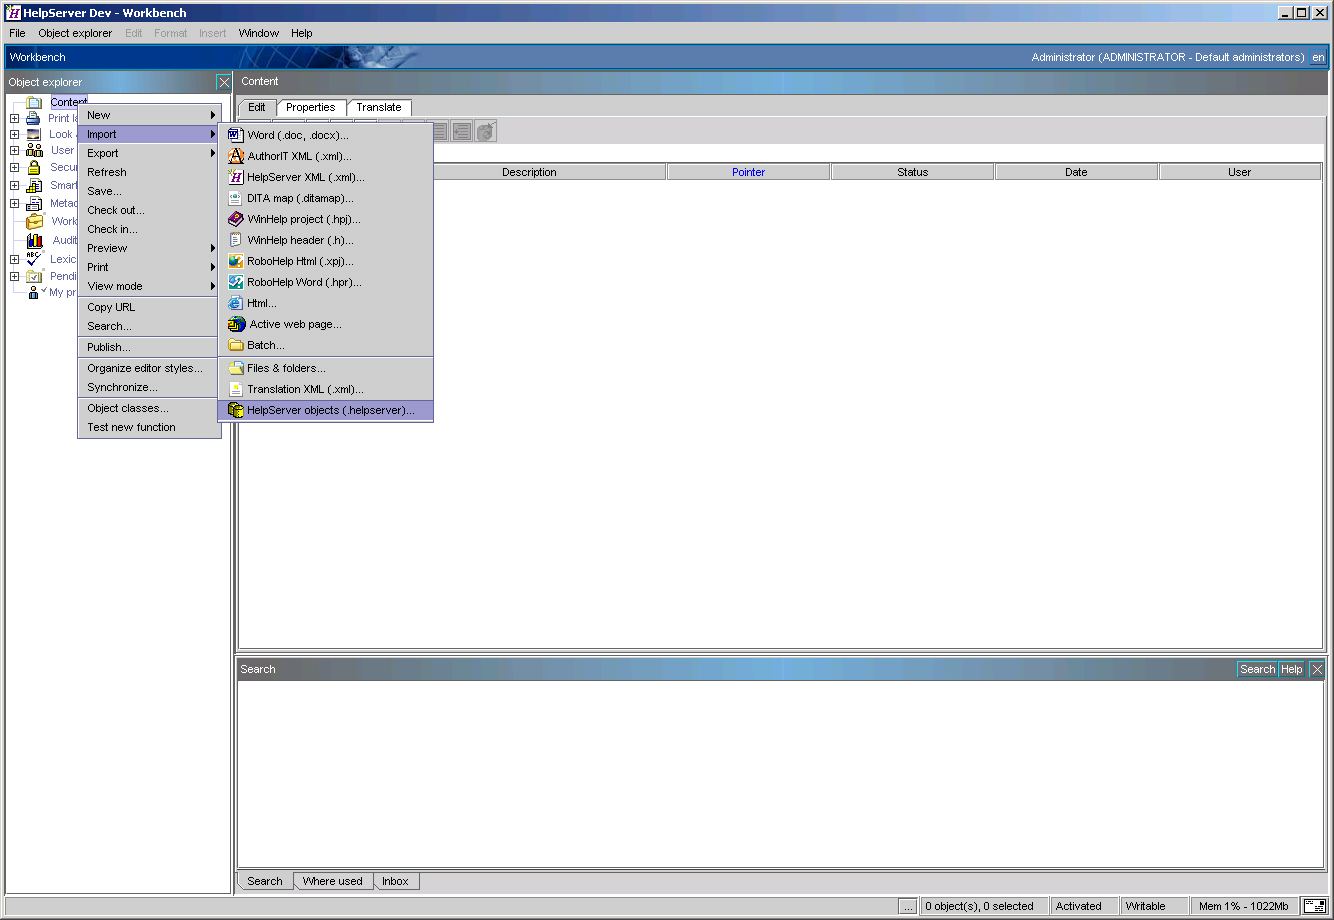Choose WinHelp header (.h) import
The height and width of the screenshot is (920, 1334).
pyautogui.click(x=325, y=240)
